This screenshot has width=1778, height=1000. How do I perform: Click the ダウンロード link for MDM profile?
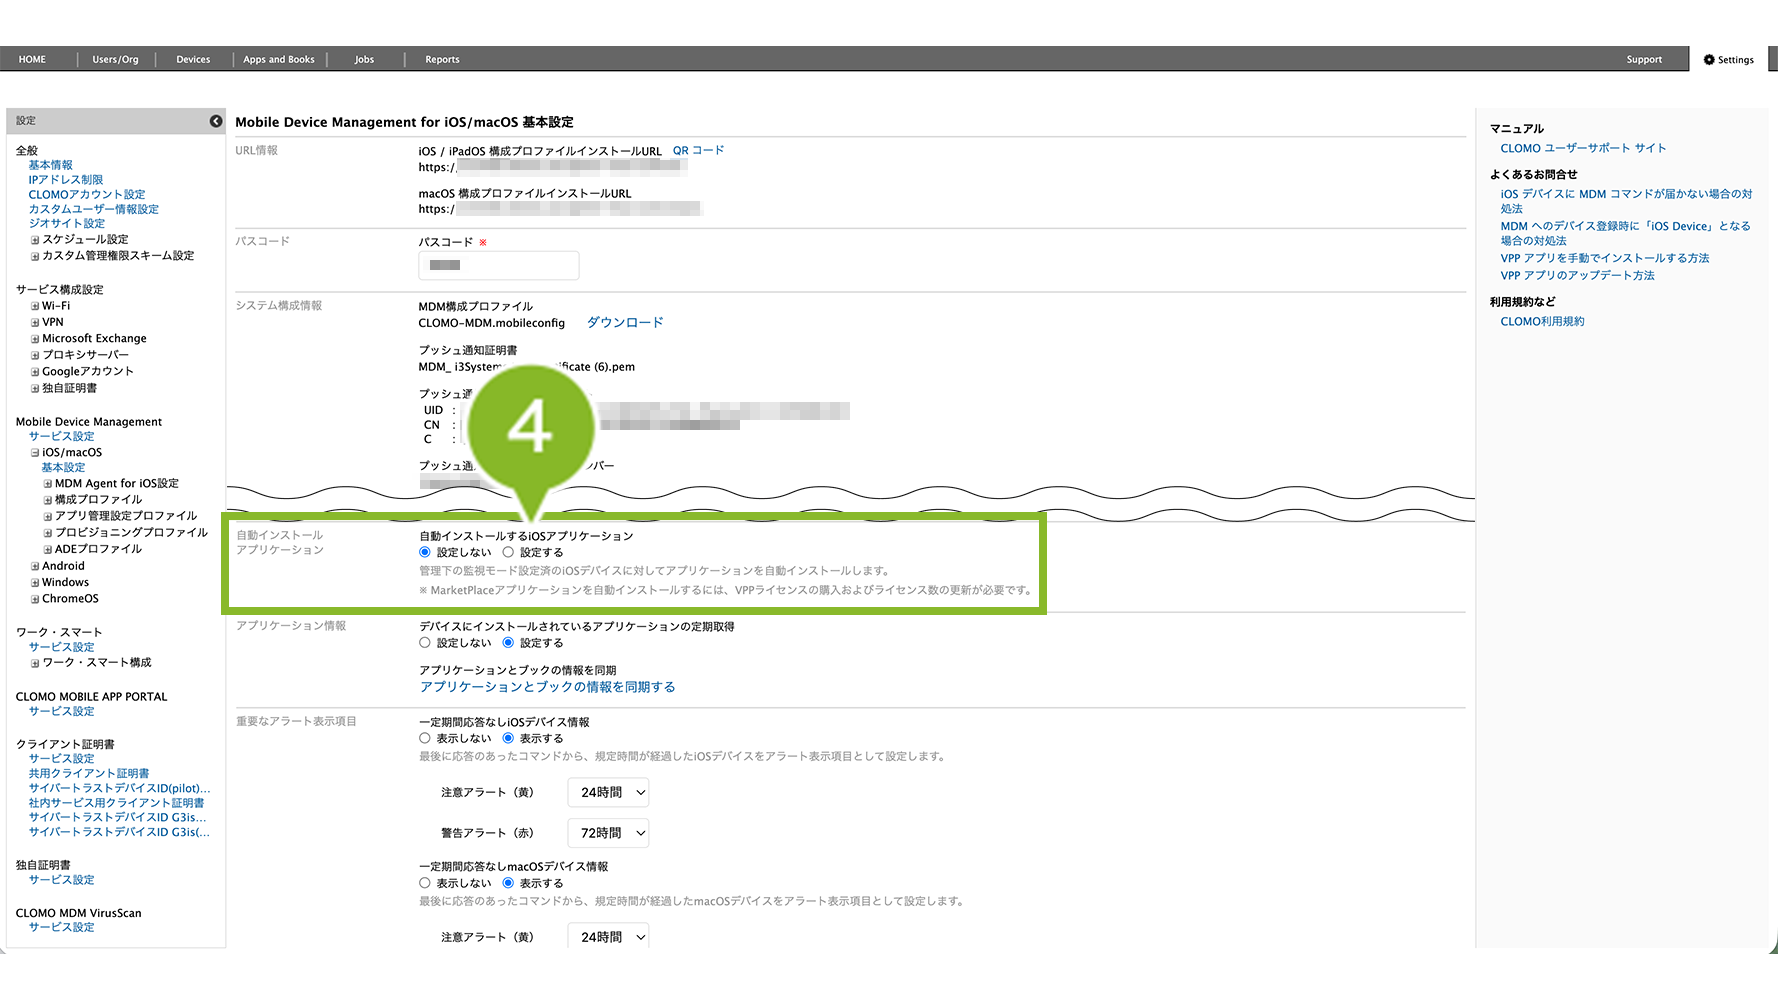pos(624,323)
